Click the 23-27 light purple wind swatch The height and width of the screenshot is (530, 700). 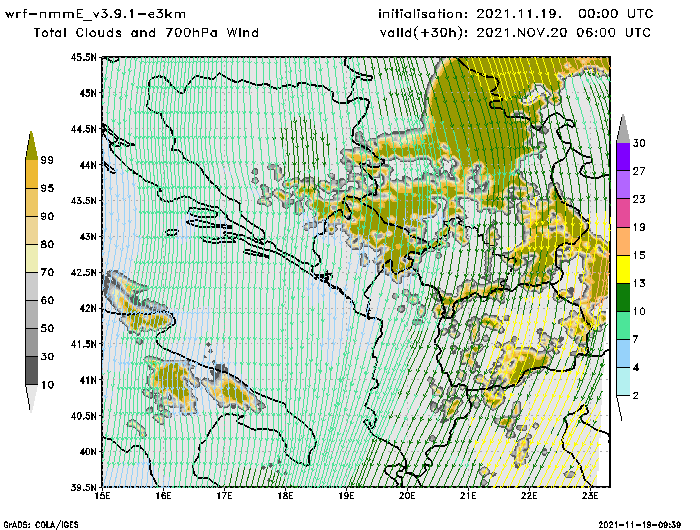click(x=623, y=185)
